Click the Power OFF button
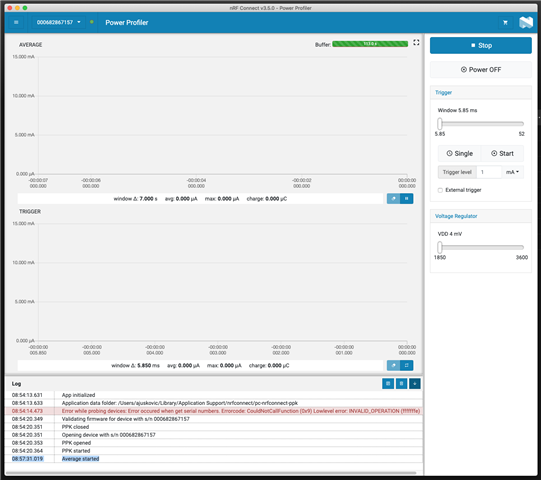 point(481,70)
